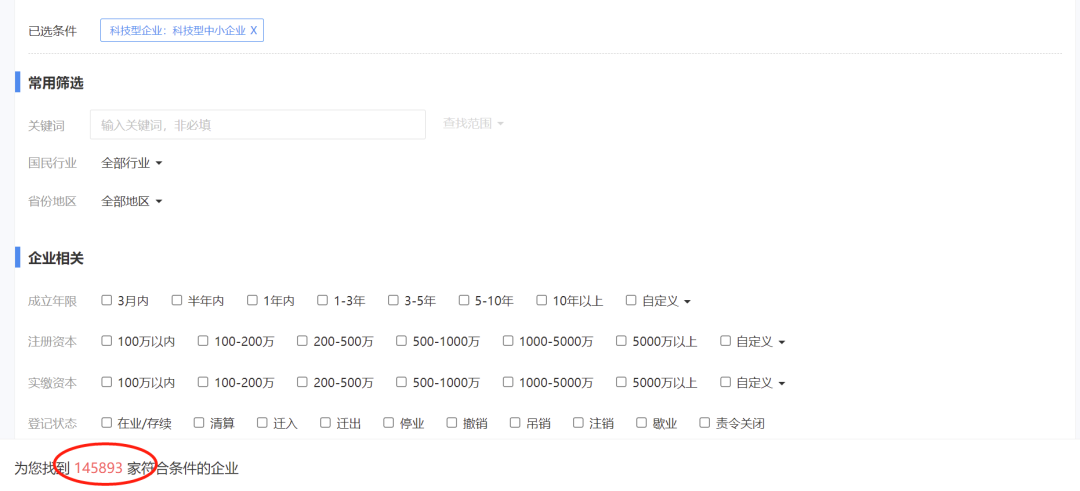
Task: Check 注册资本 500-1000万 option
Action: click(402, 341)
